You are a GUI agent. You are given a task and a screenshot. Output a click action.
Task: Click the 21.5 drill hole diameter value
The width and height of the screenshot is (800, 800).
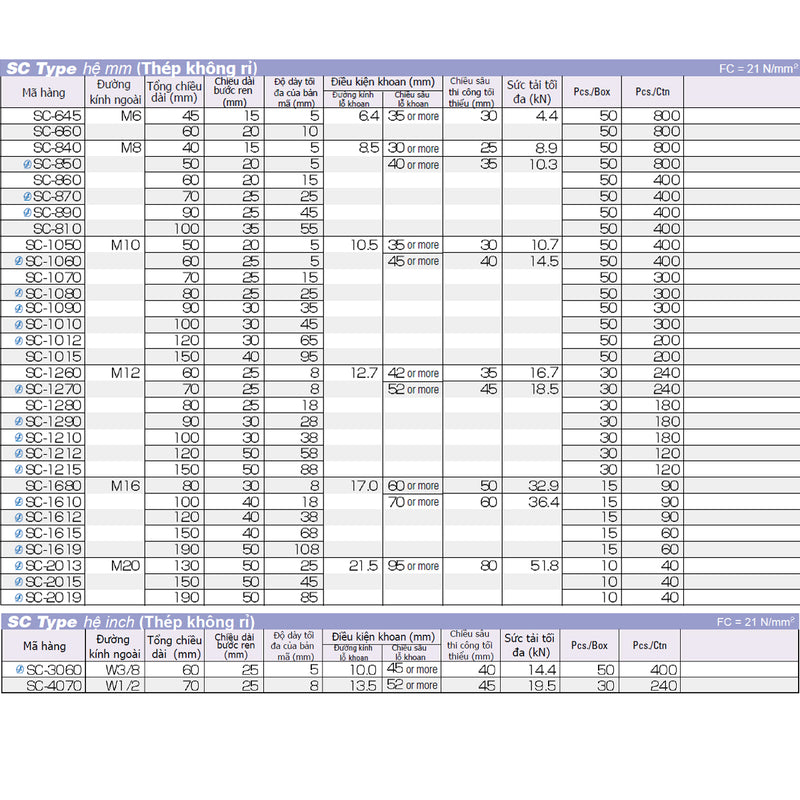(360, 566)
